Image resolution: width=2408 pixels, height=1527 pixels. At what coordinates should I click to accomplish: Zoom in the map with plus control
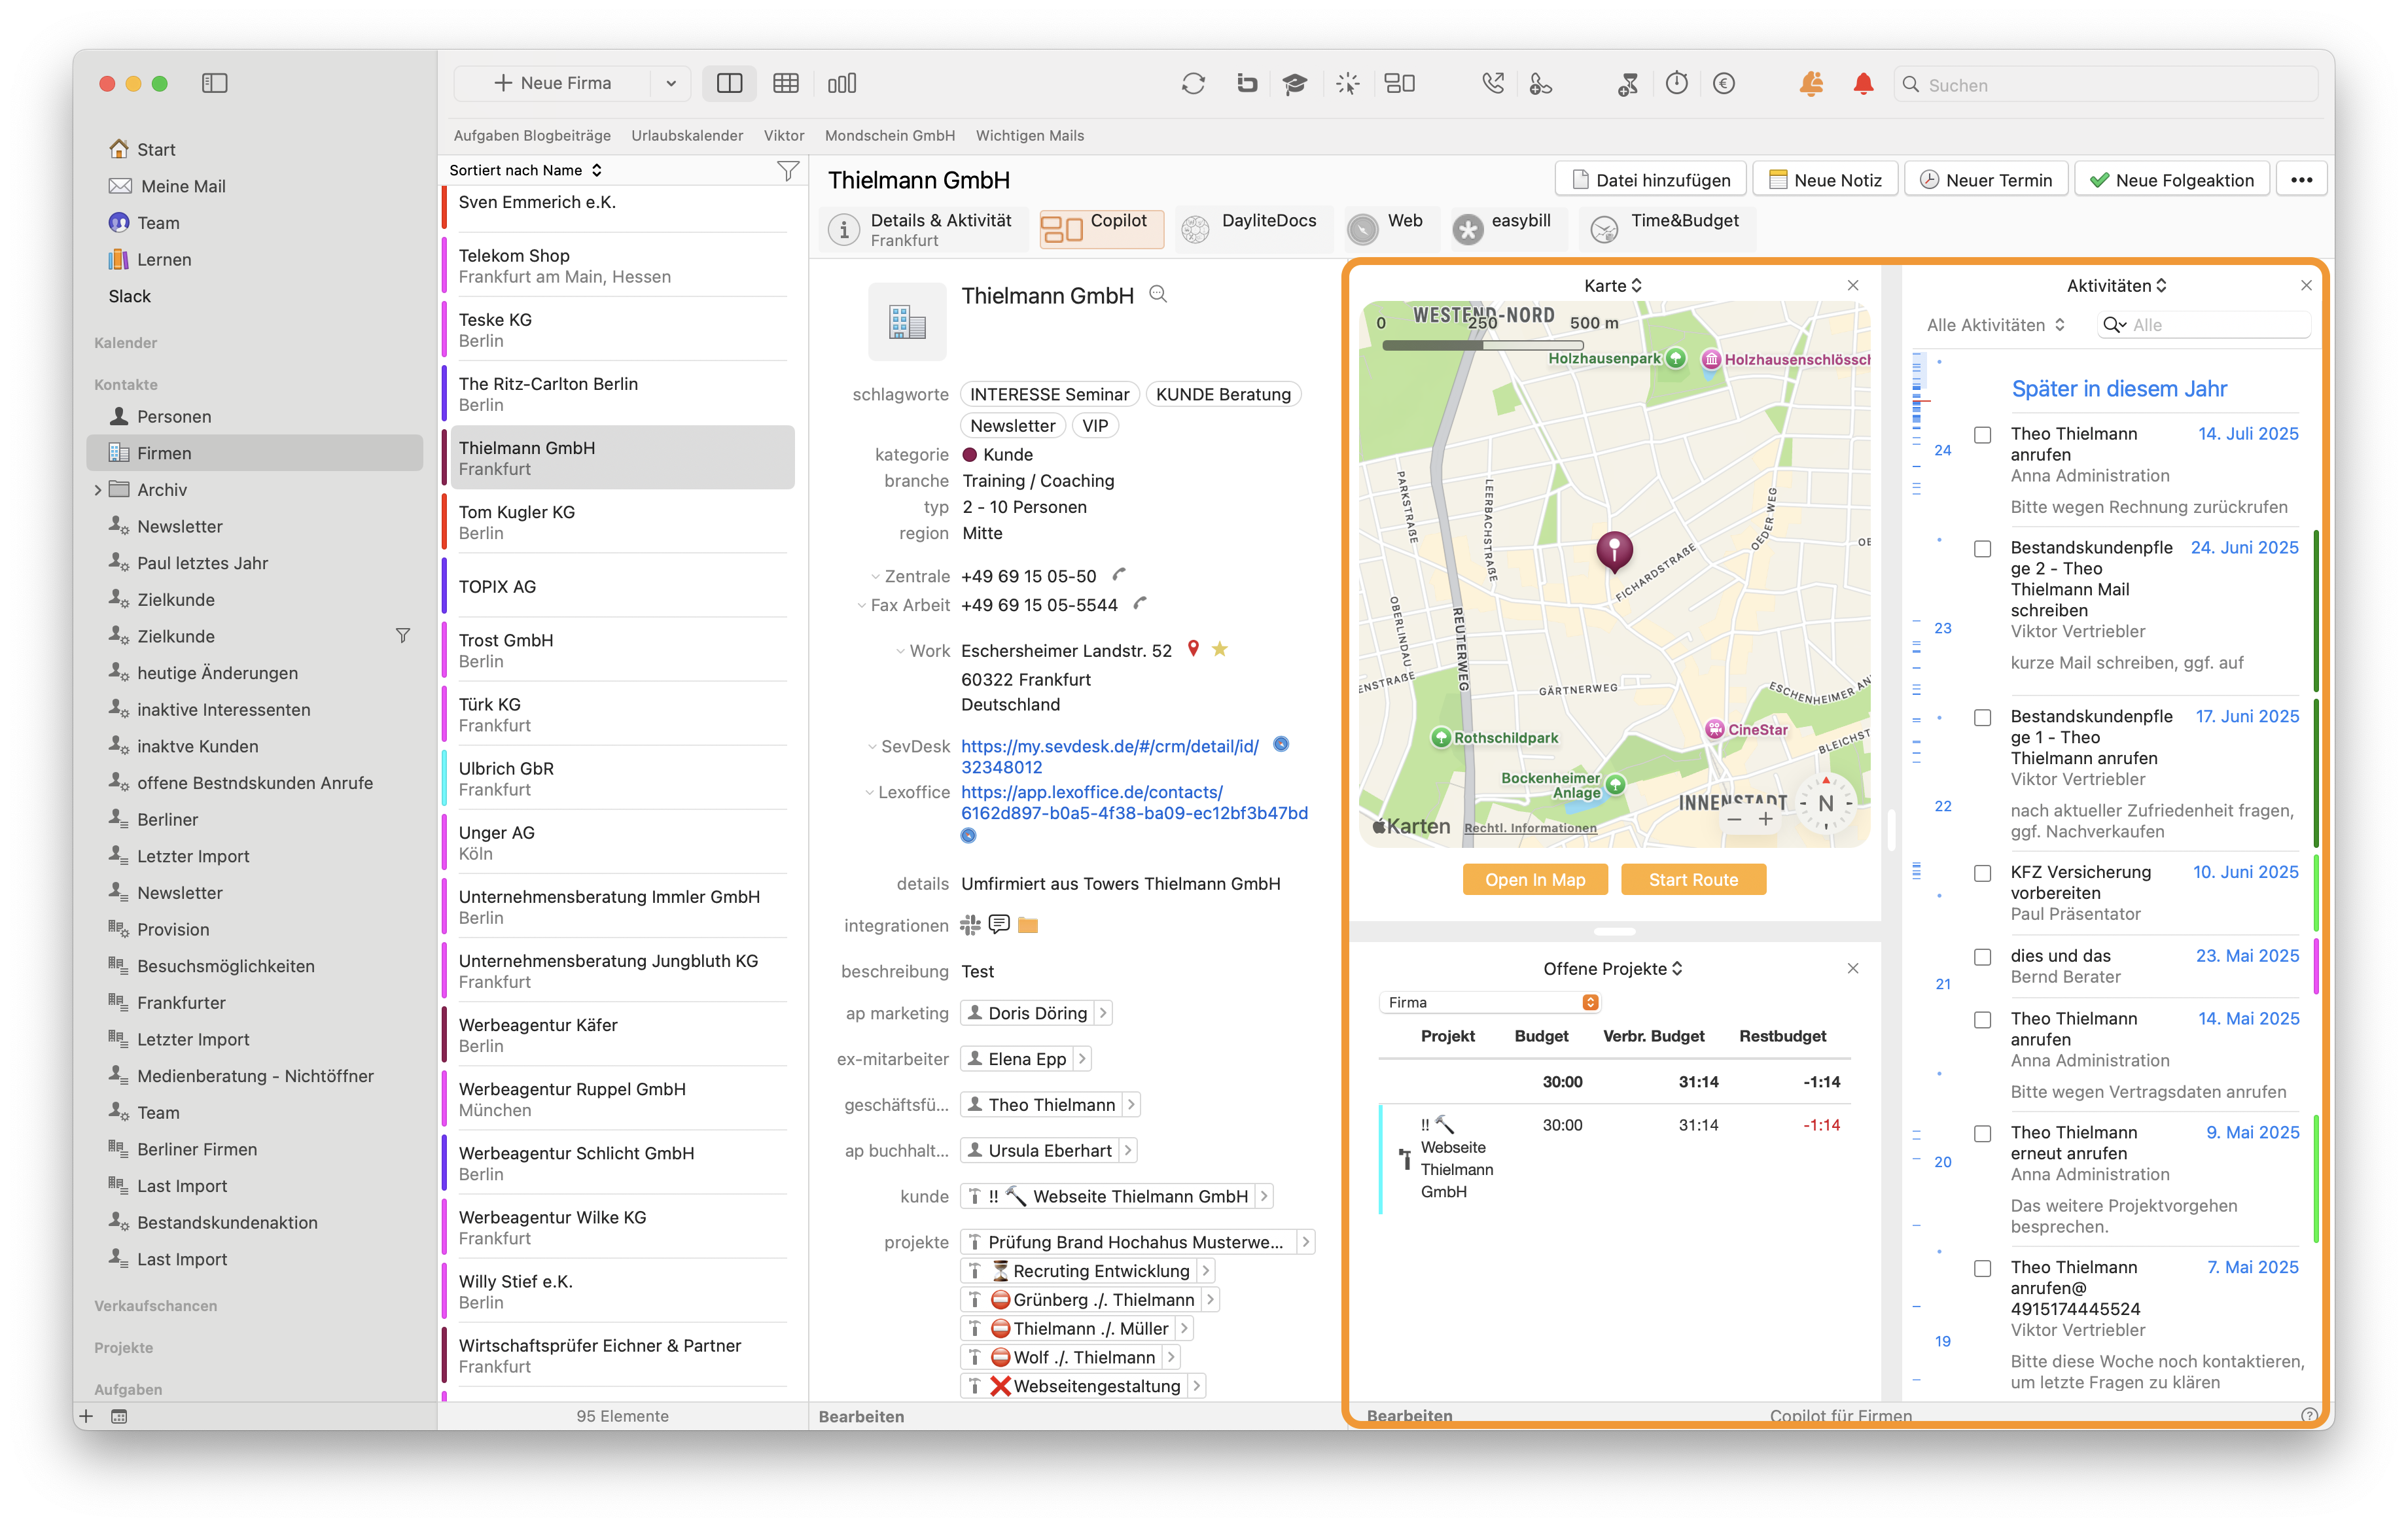1767,820
